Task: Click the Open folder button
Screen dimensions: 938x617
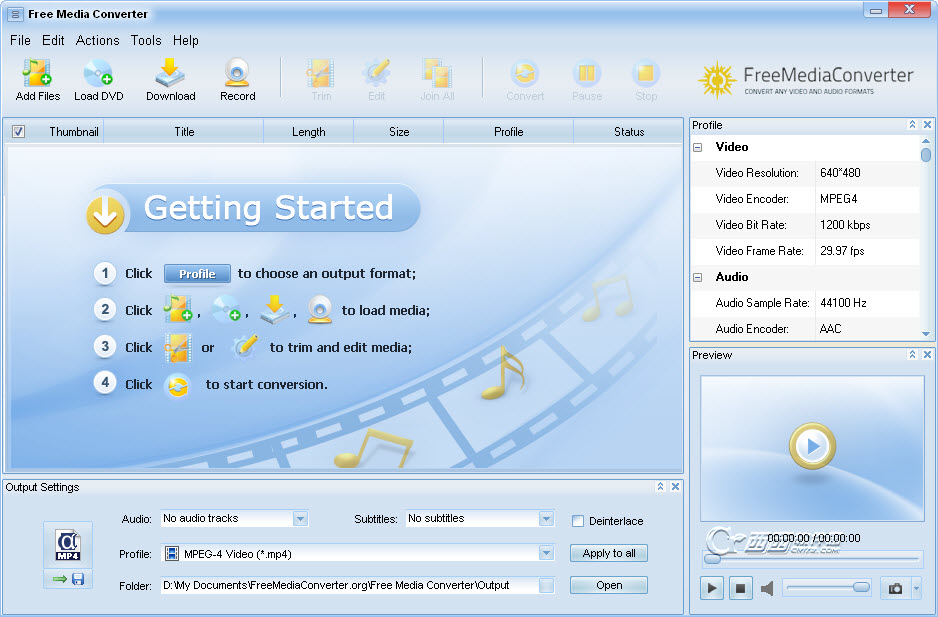Action: pyautogui.click(x=609, y=585)
